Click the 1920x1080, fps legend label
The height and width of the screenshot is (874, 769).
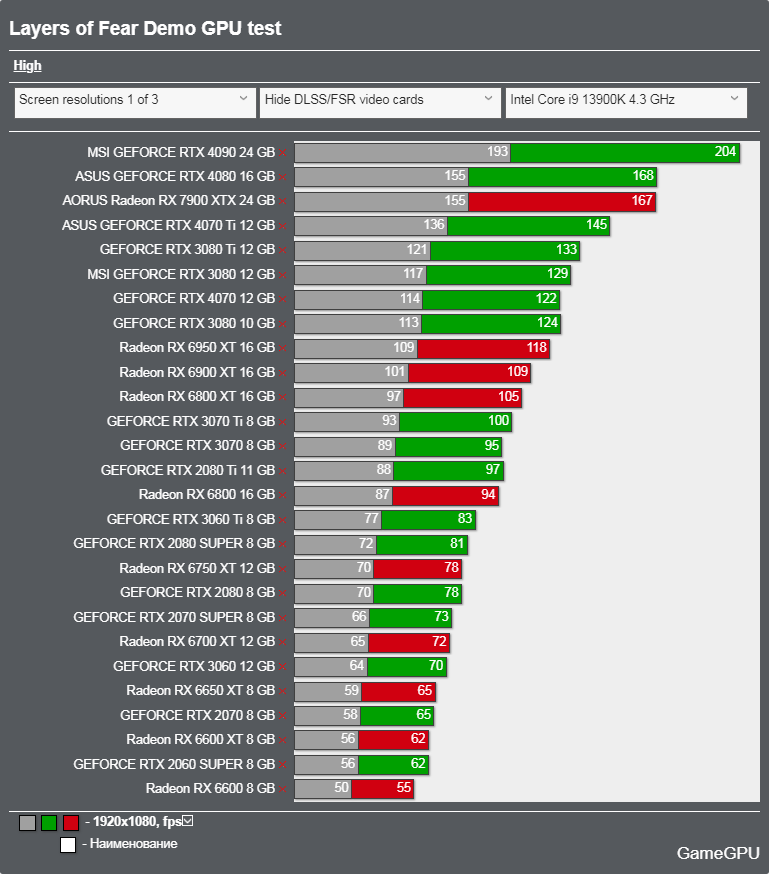[137, 822]
